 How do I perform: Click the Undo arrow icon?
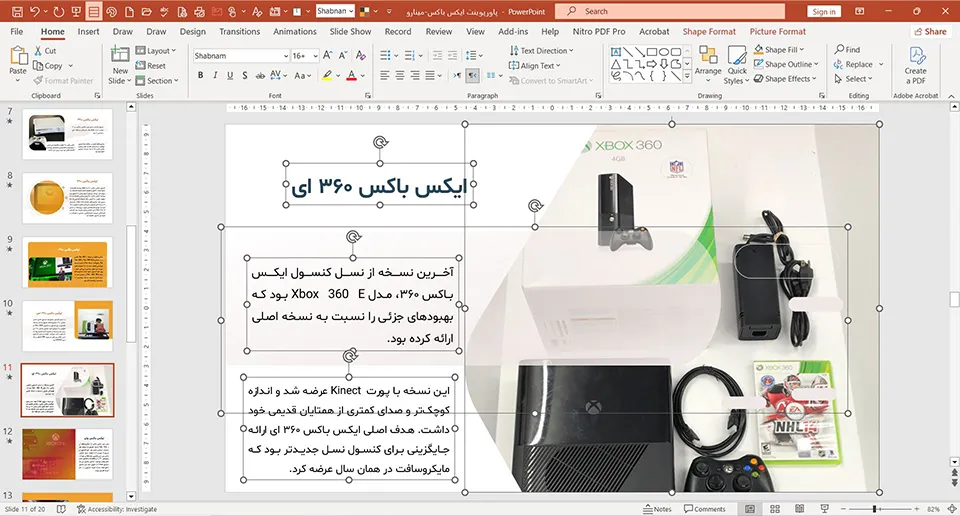pyautogui.click(x=35, y=11)
